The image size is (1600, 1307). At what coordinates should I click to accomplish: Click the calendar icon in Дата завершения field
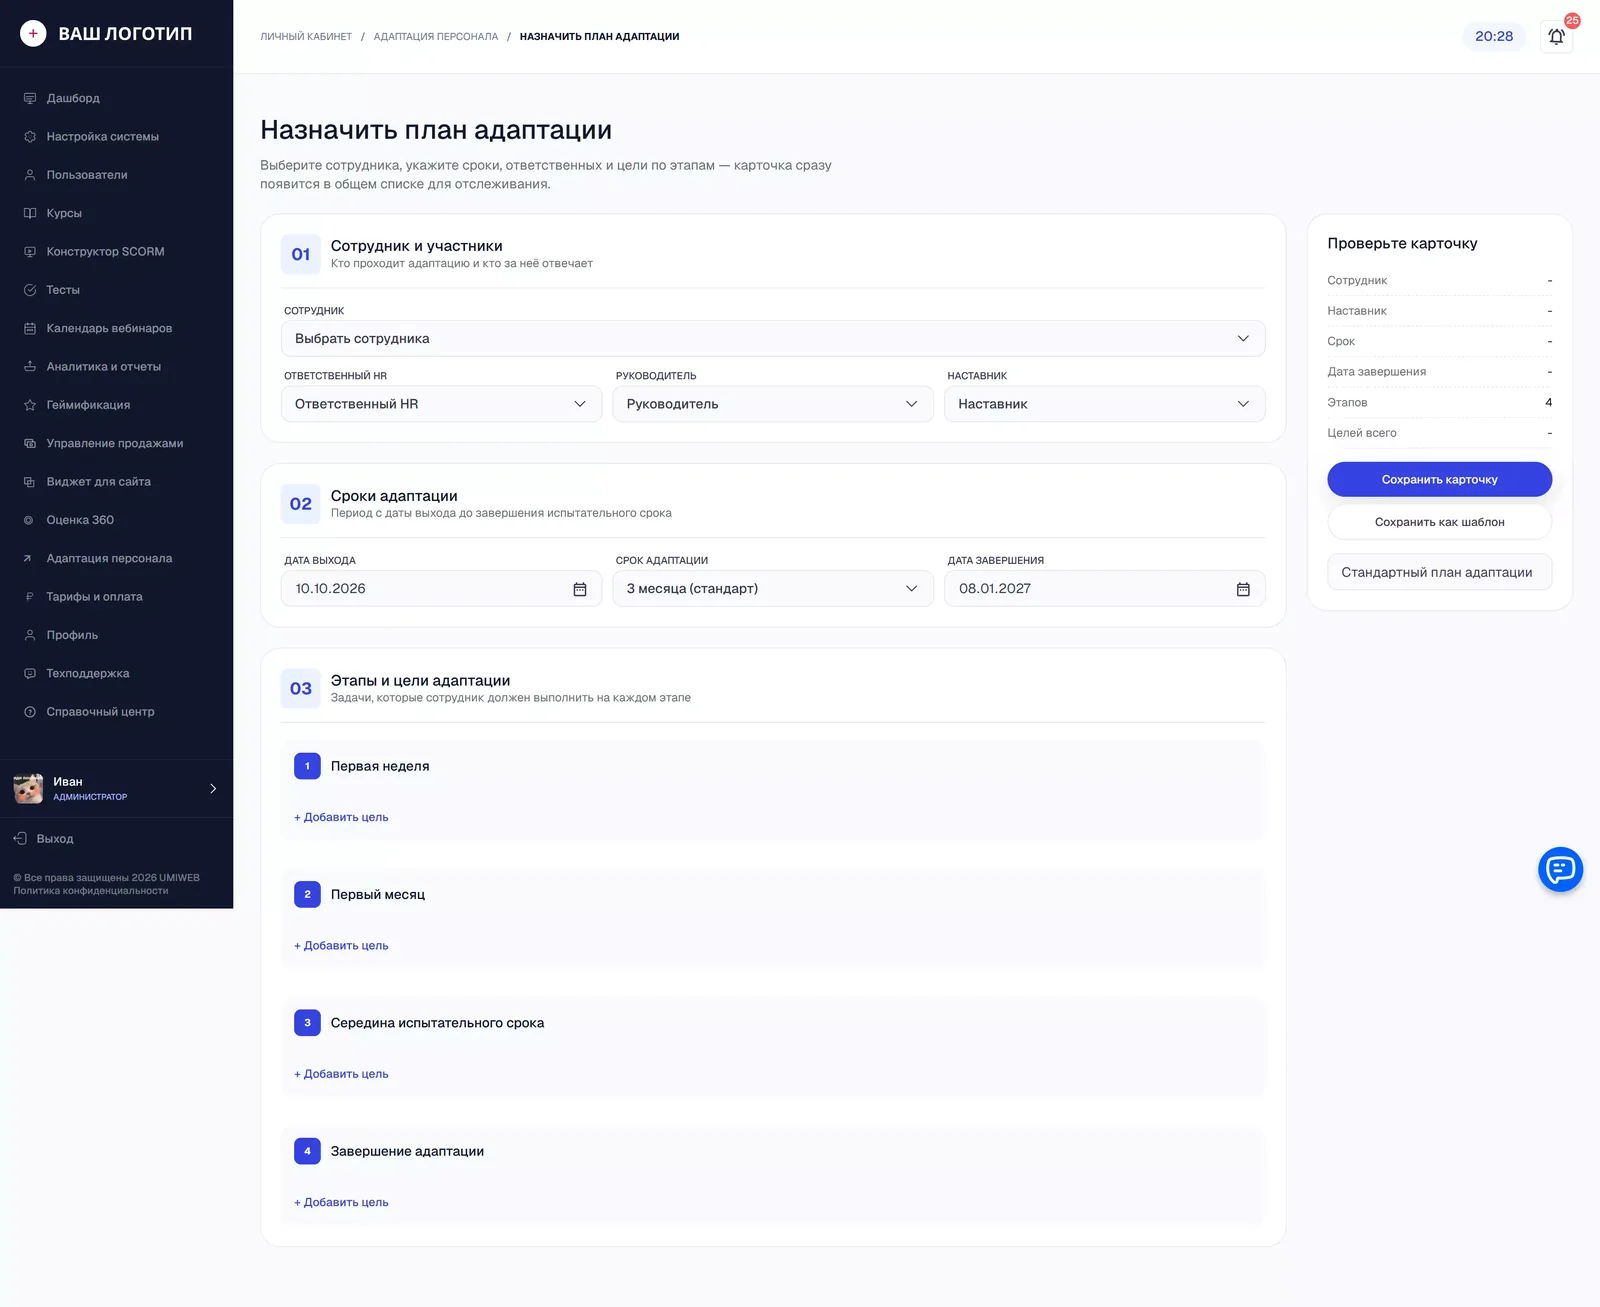[x=1243, y=589]
